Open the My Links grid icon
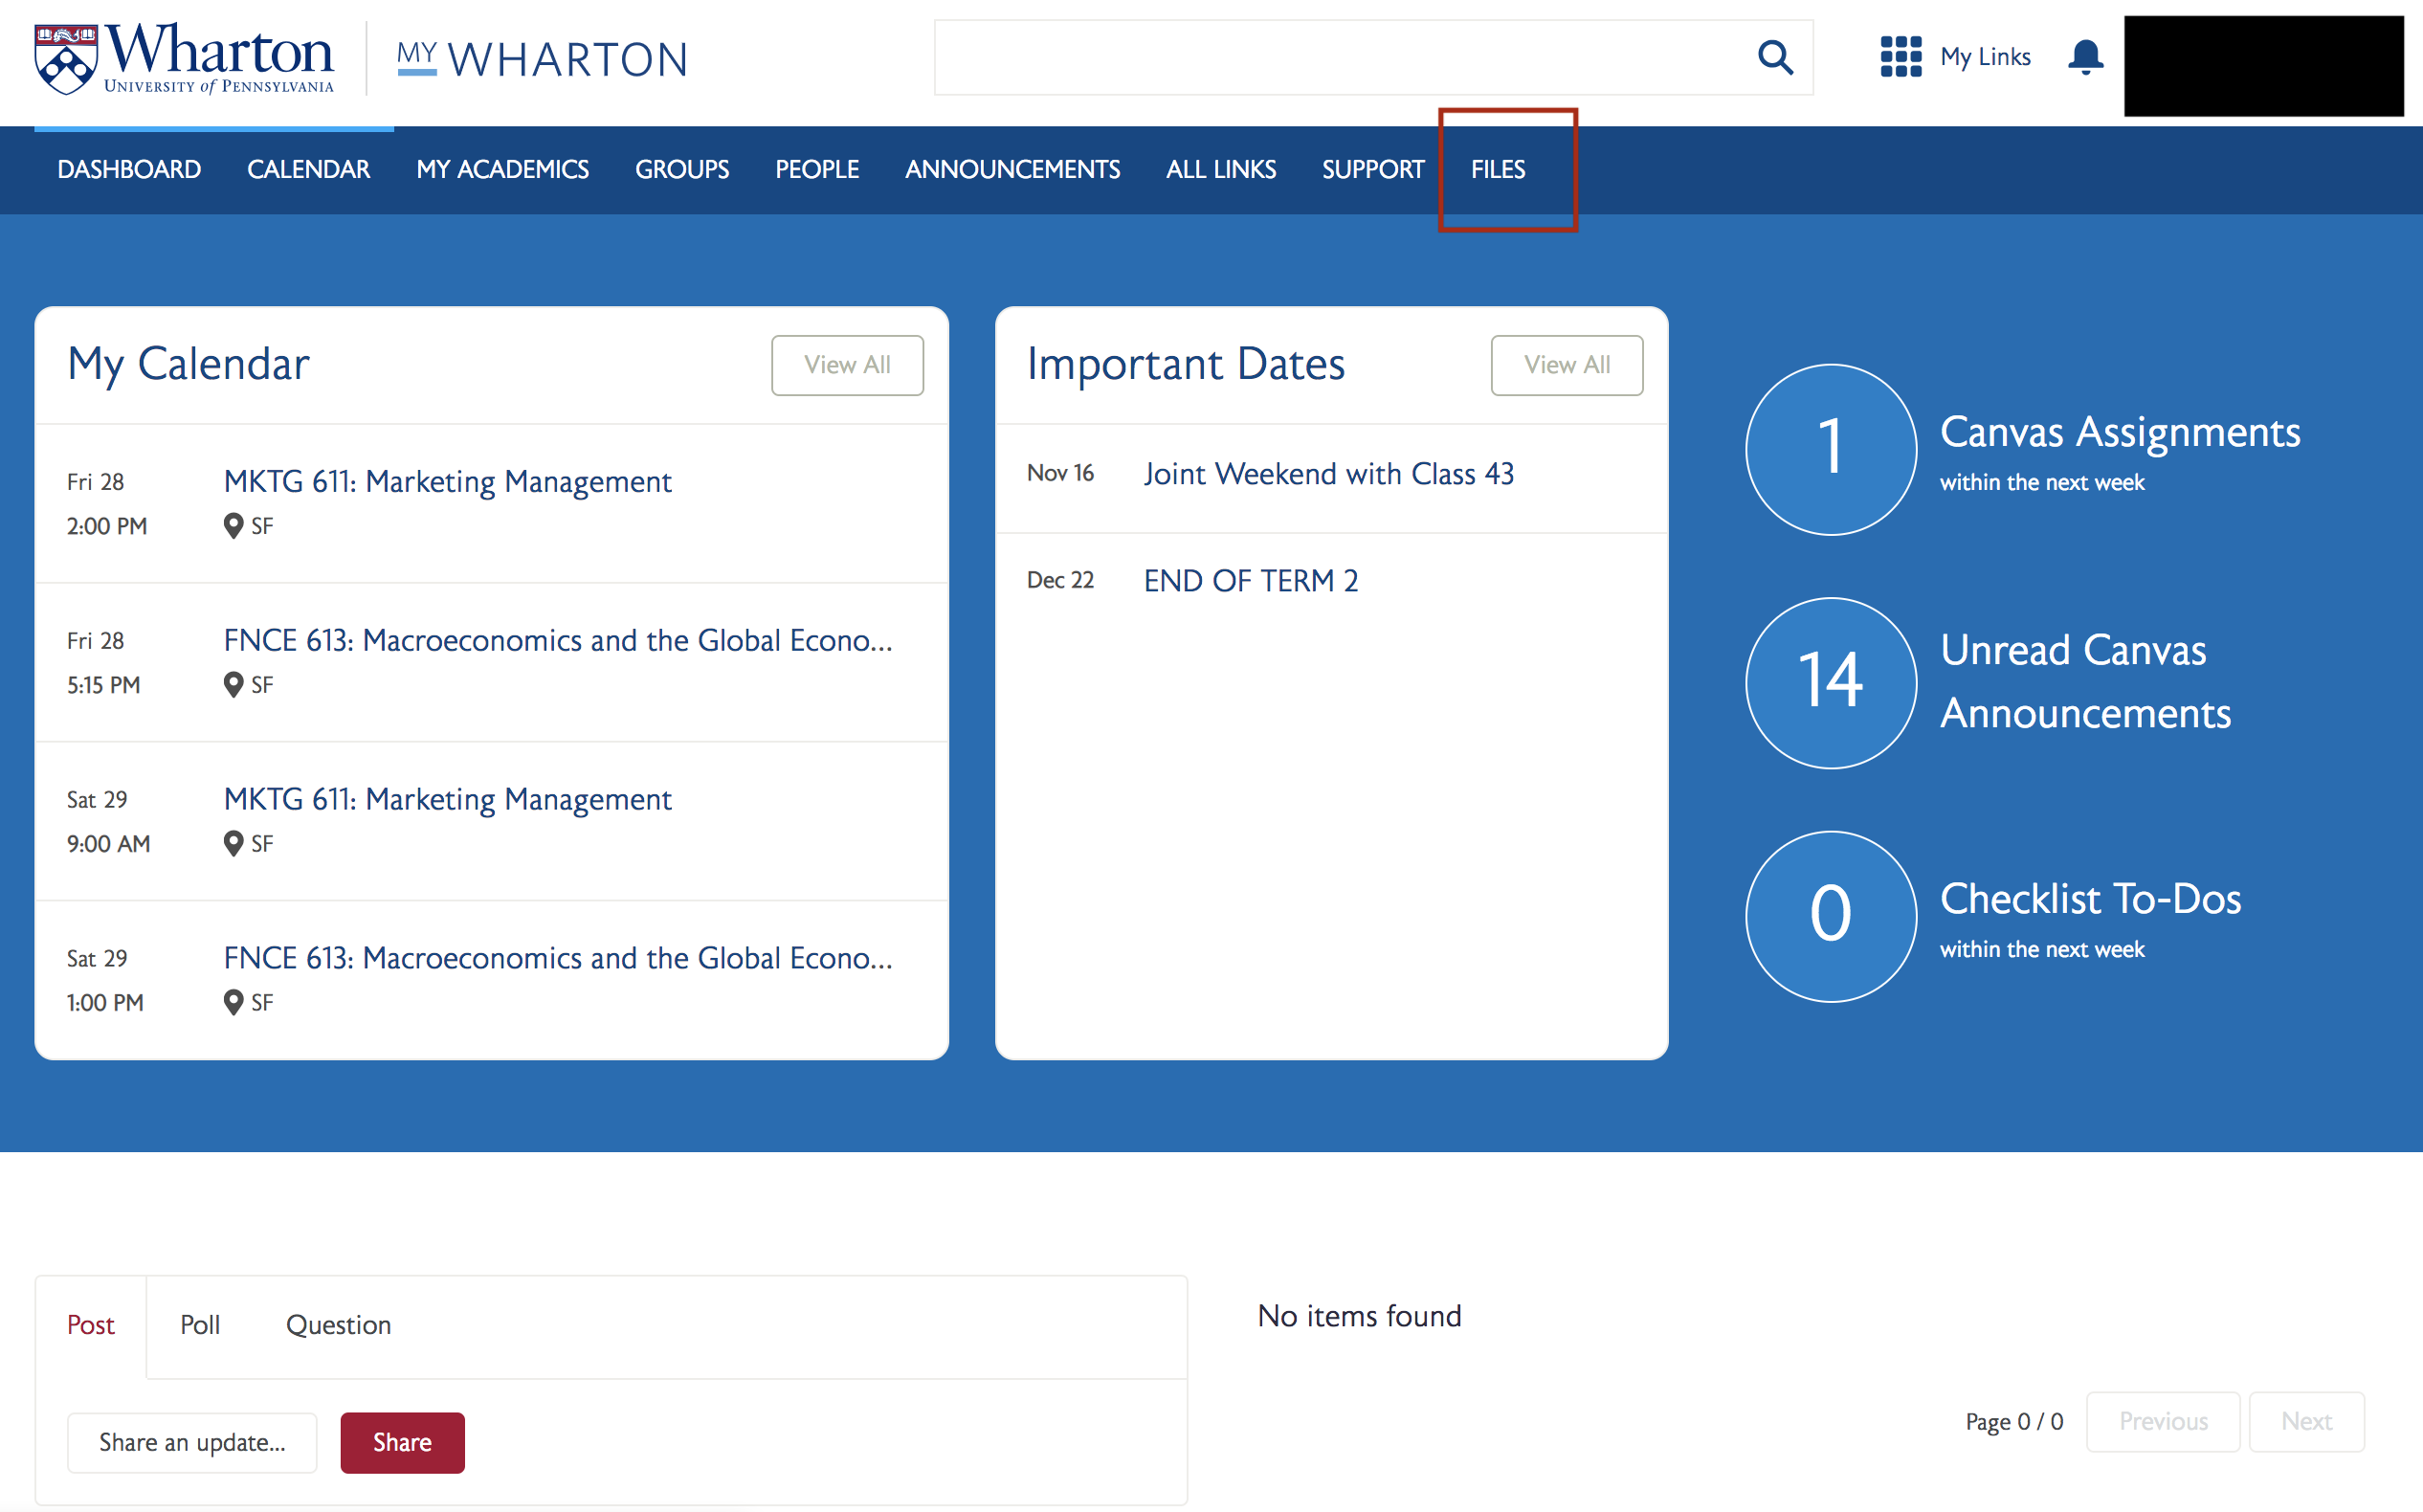2423x1512 pixels. pyautogui.click(x=1900, y=57)
